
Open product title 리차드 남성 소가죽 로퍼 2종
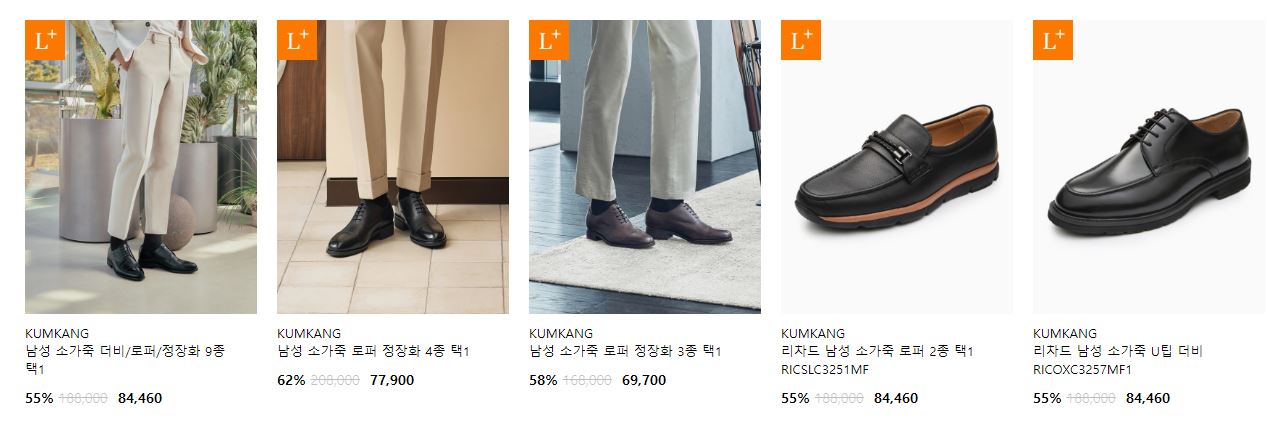click(x=877, y=352)
